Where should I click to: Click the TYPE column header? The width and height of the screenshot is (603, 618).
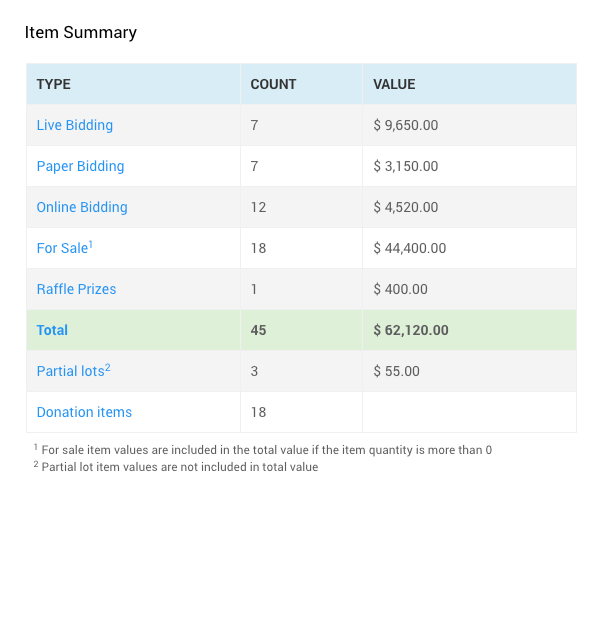pyautogui.click(x=54, y=84)
